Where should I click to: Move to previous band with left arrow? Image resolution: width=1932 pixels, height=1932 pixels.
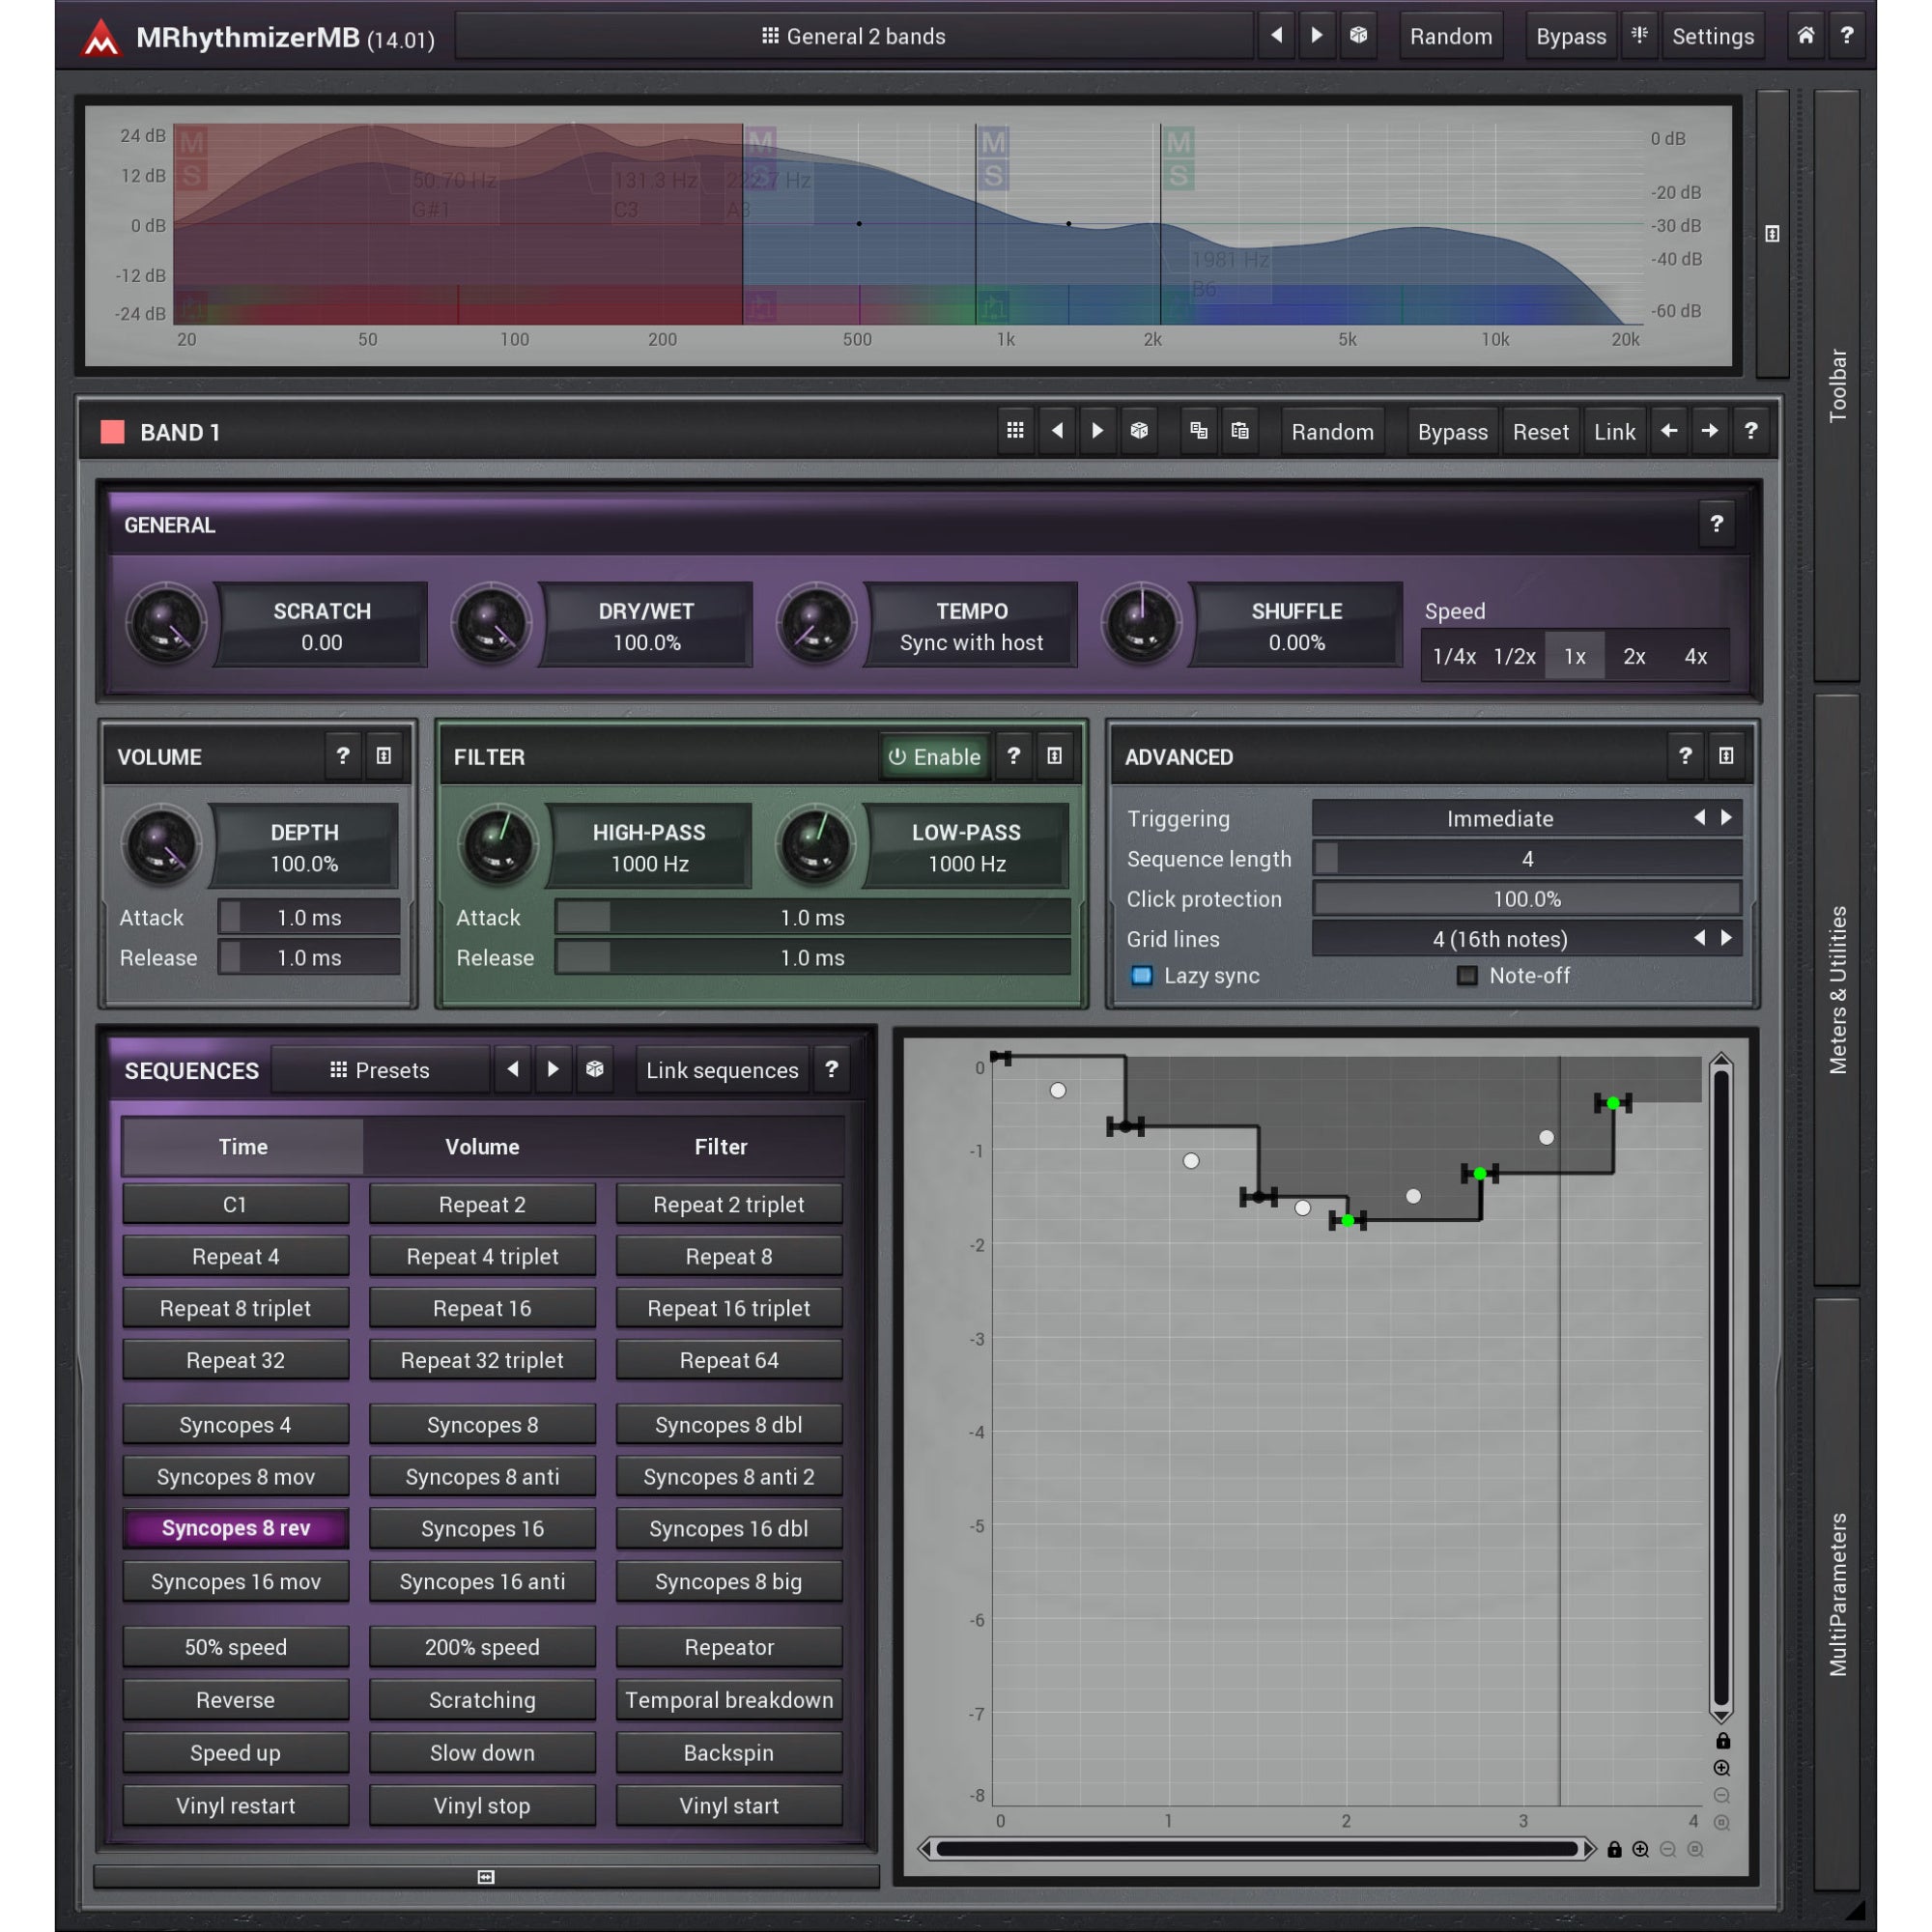[1669, 431]
